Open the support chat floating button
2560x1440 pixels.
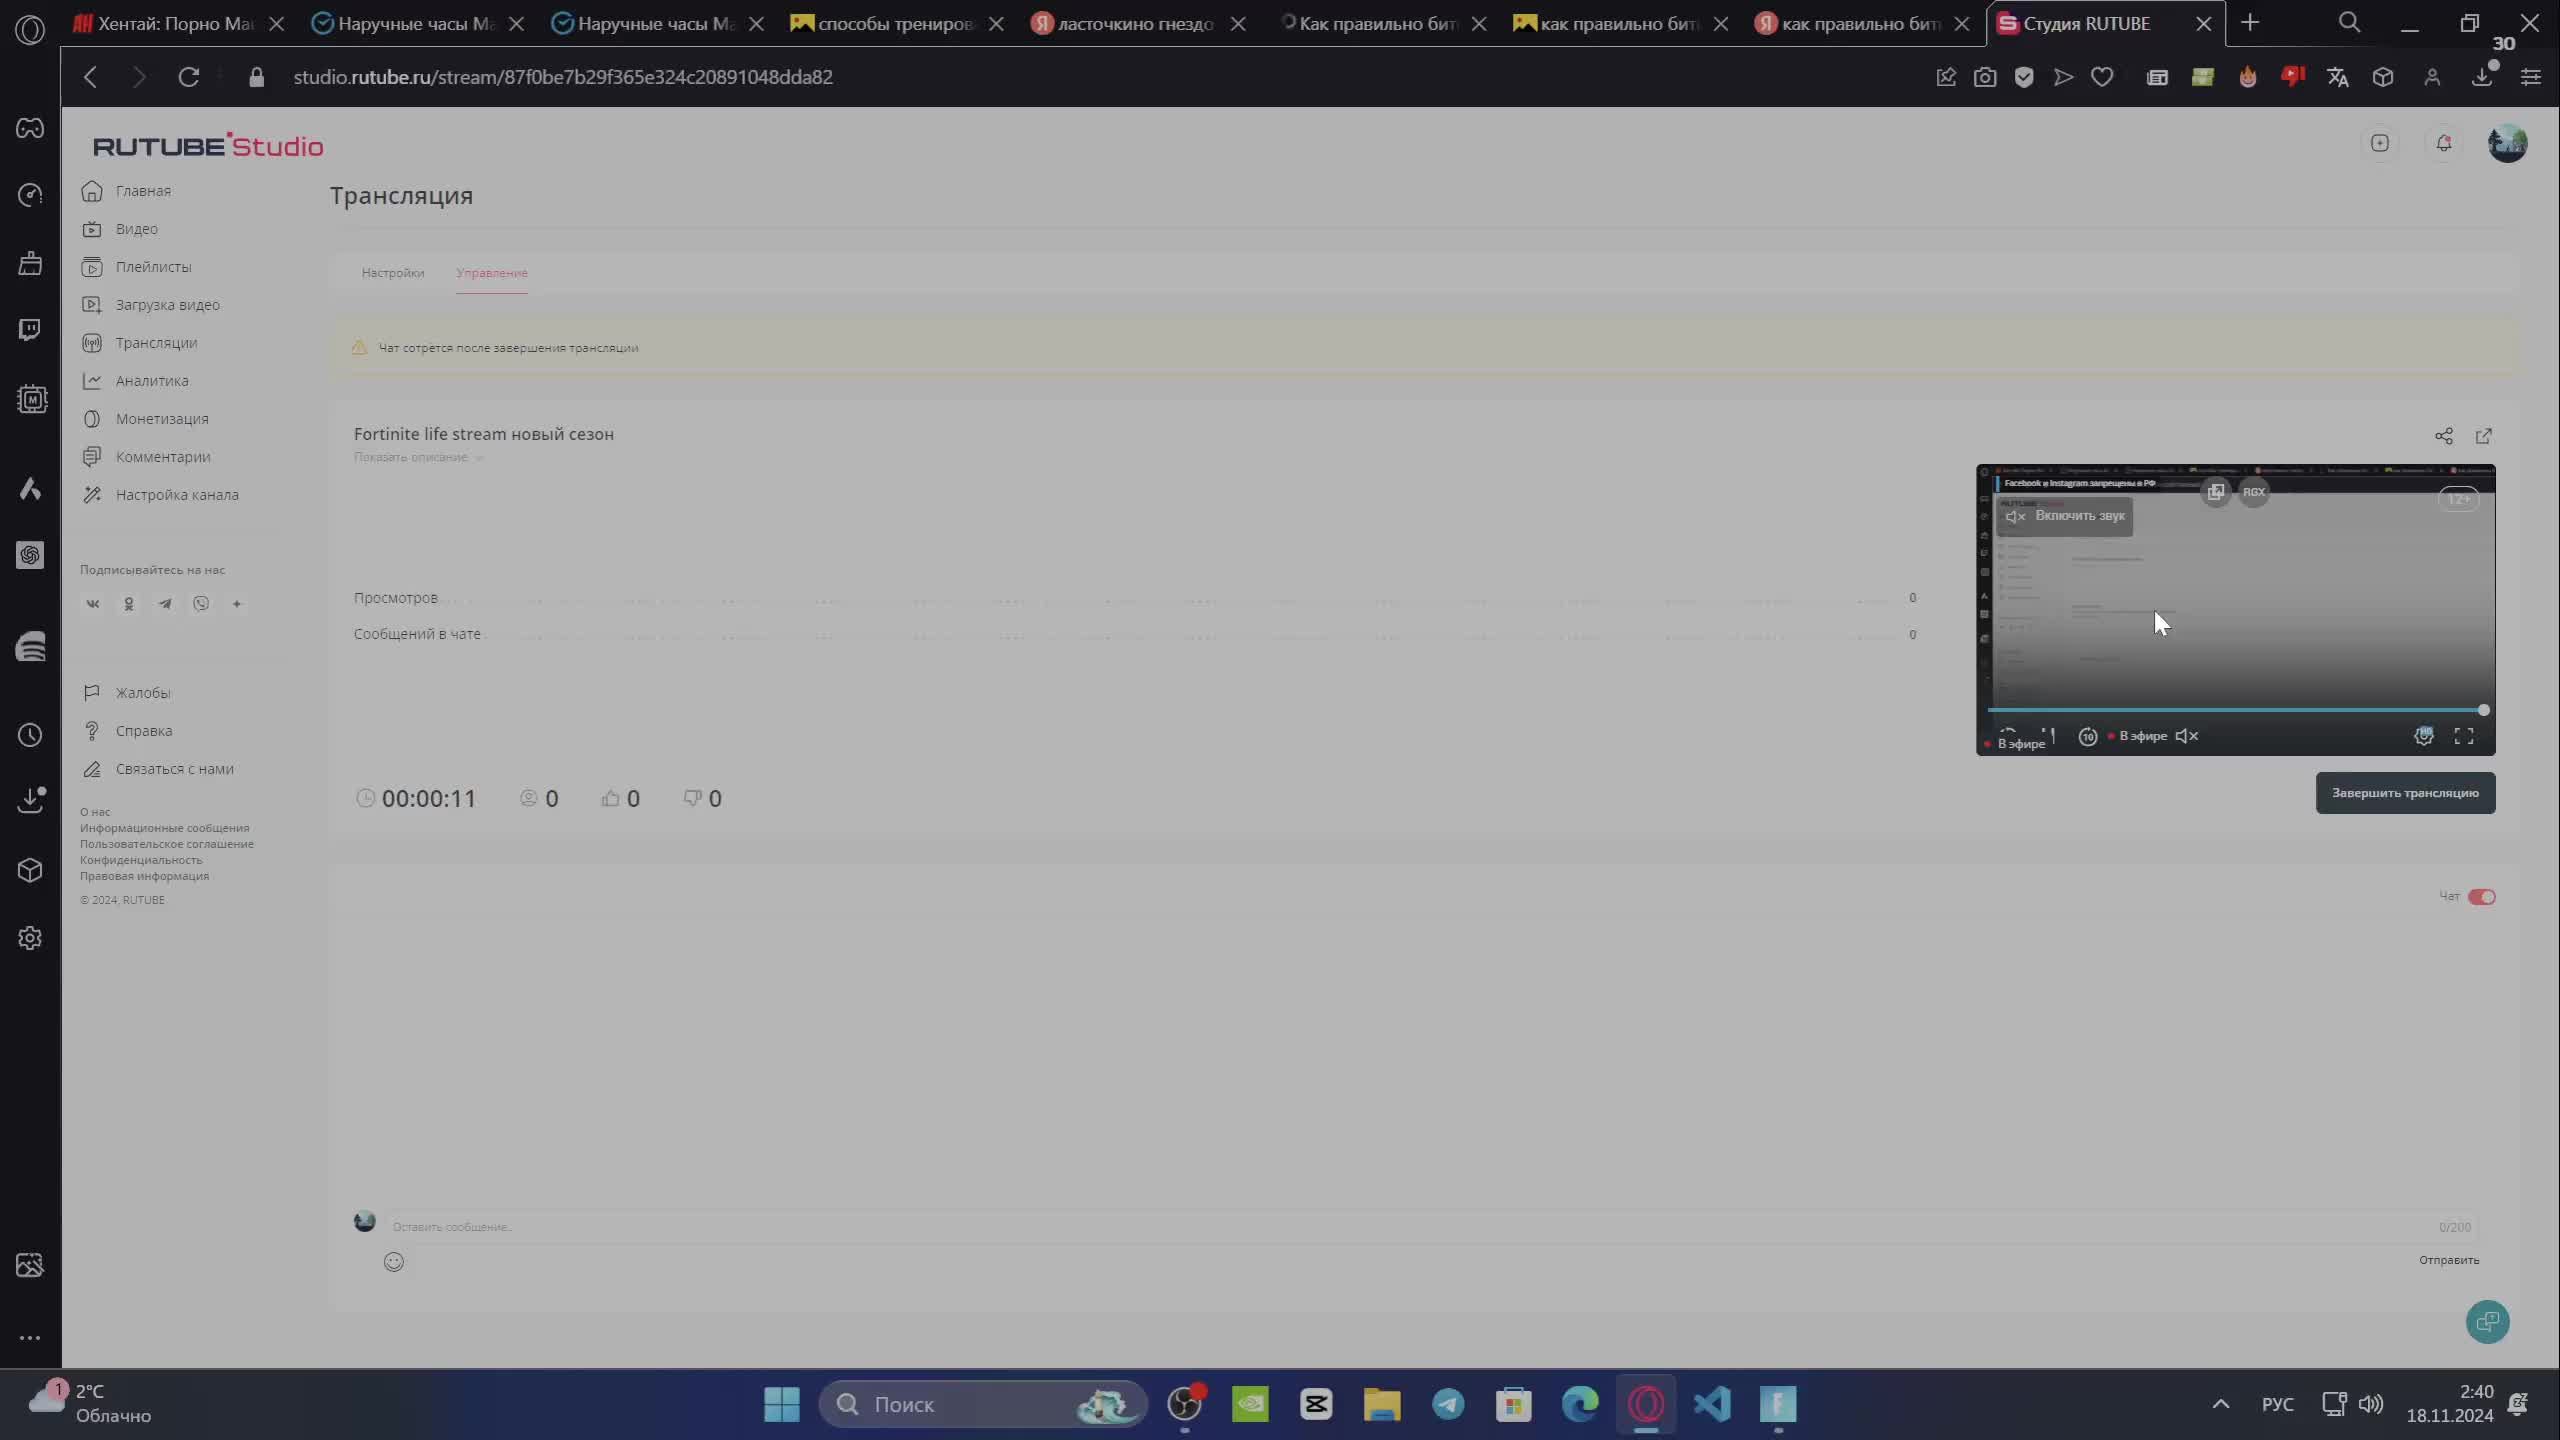point(2488,1322)
